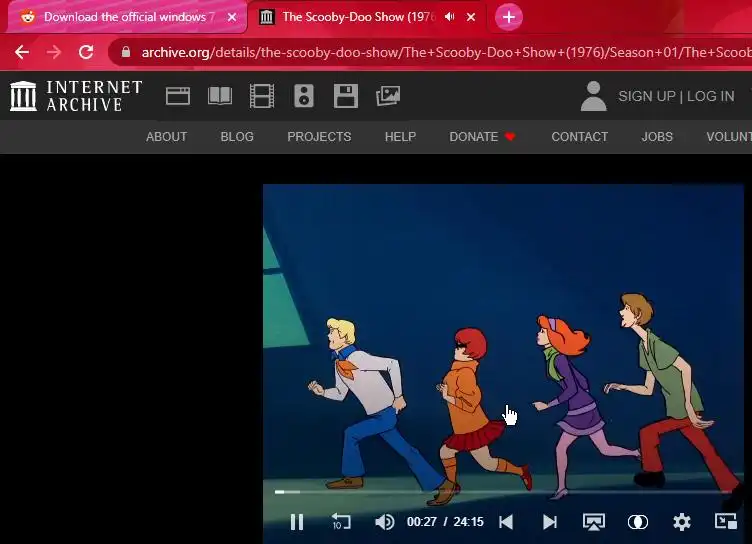Click the AirPlay cast icon
This screenshot has height=544, width=752.
(x=594, y=522)
